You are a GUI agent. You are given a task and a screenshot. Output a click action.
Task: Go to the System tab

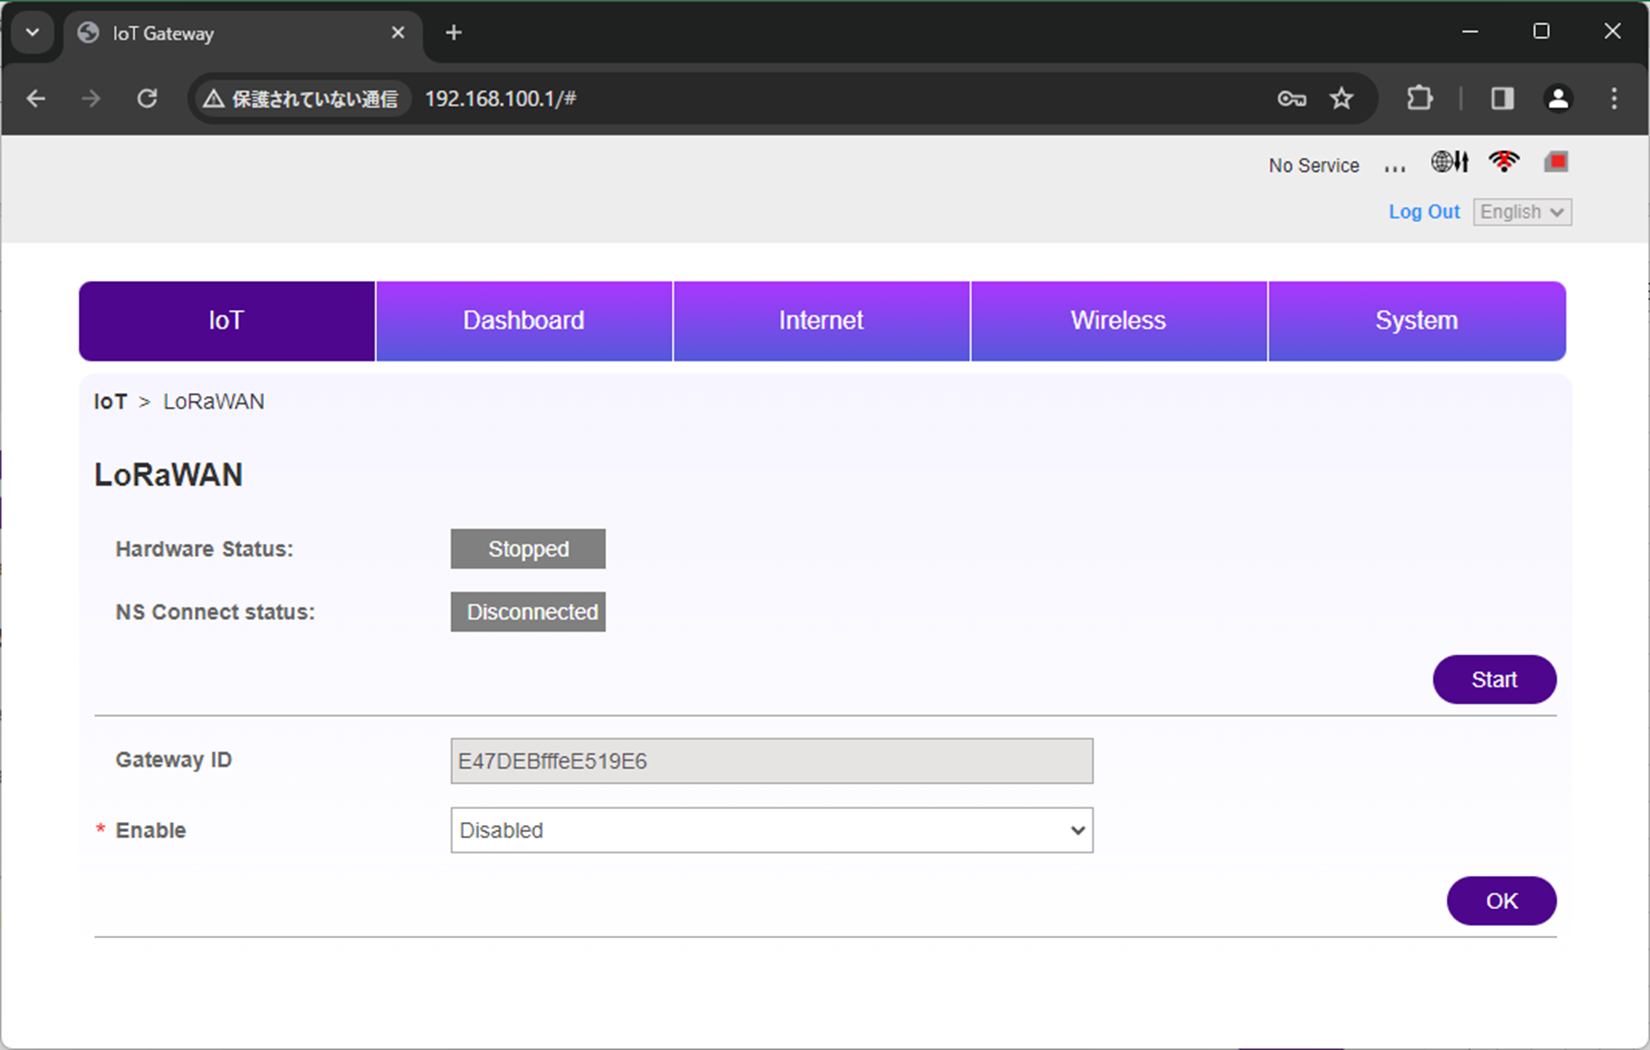tap(1416, 321)
